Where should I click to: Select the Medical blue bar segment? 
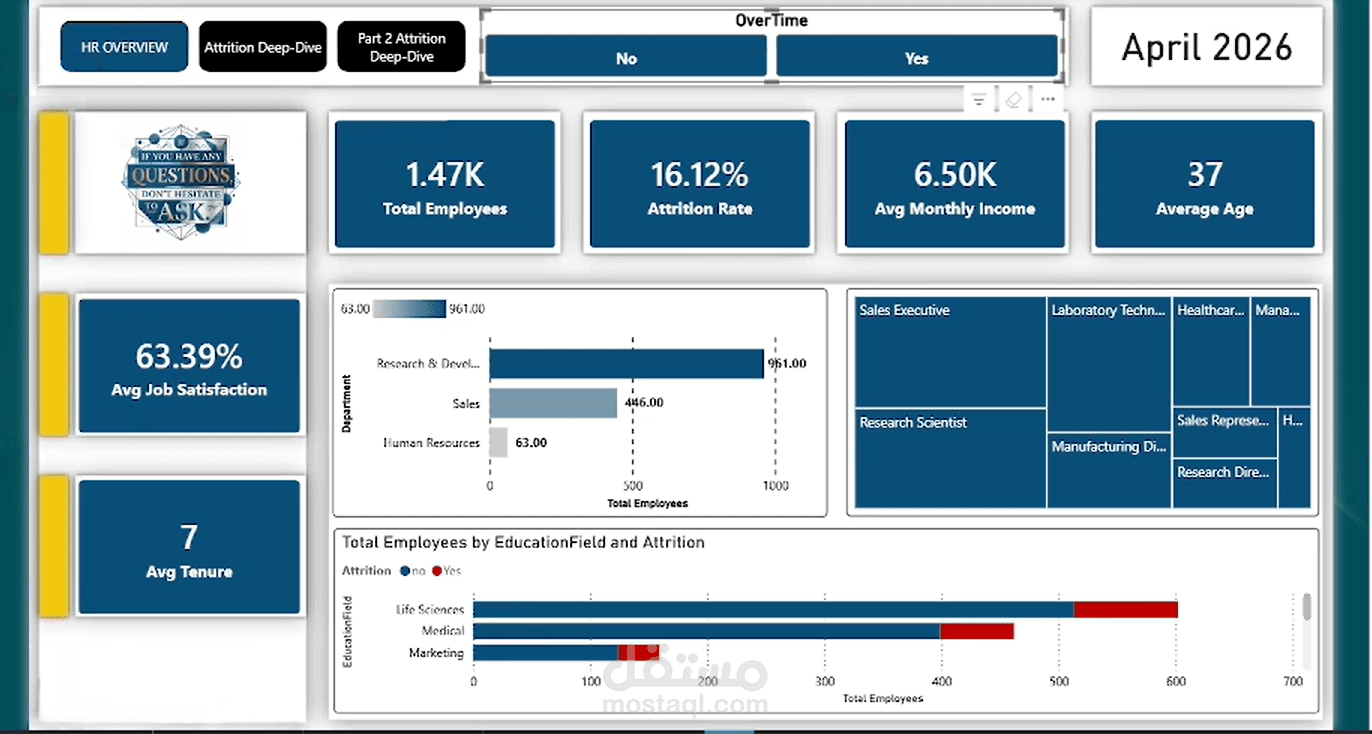click(706, 631)
